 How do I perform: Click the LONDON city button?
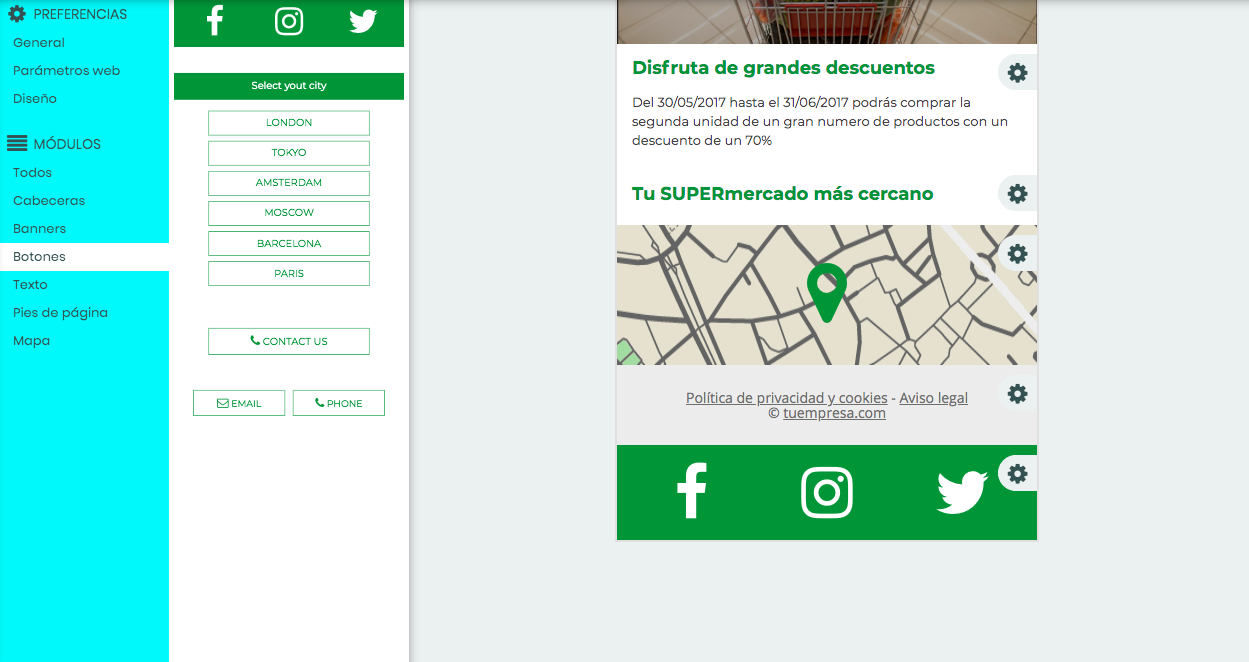(x=289, y=123)
